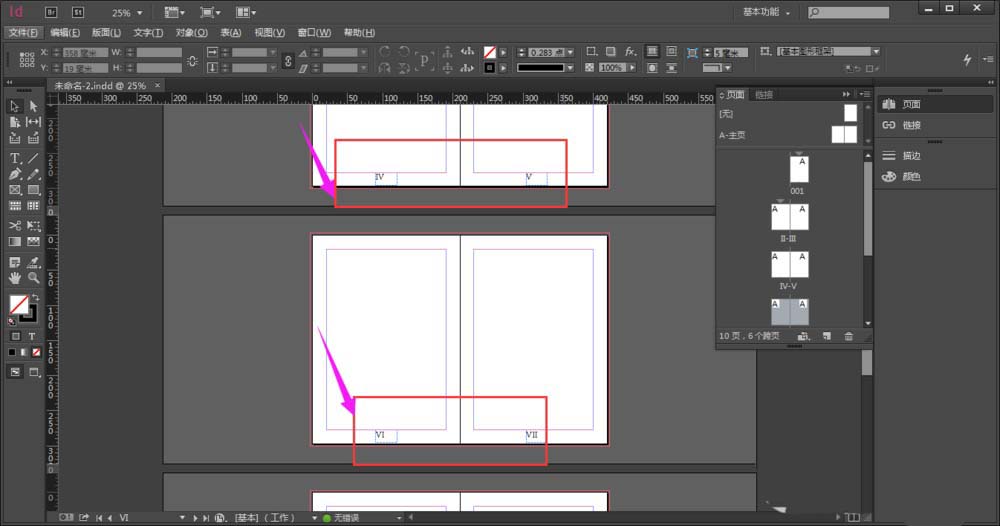This screenshot has height=526, width=1000.
Task: Choose a reference point in the locator grid
Action: (27, 60)
